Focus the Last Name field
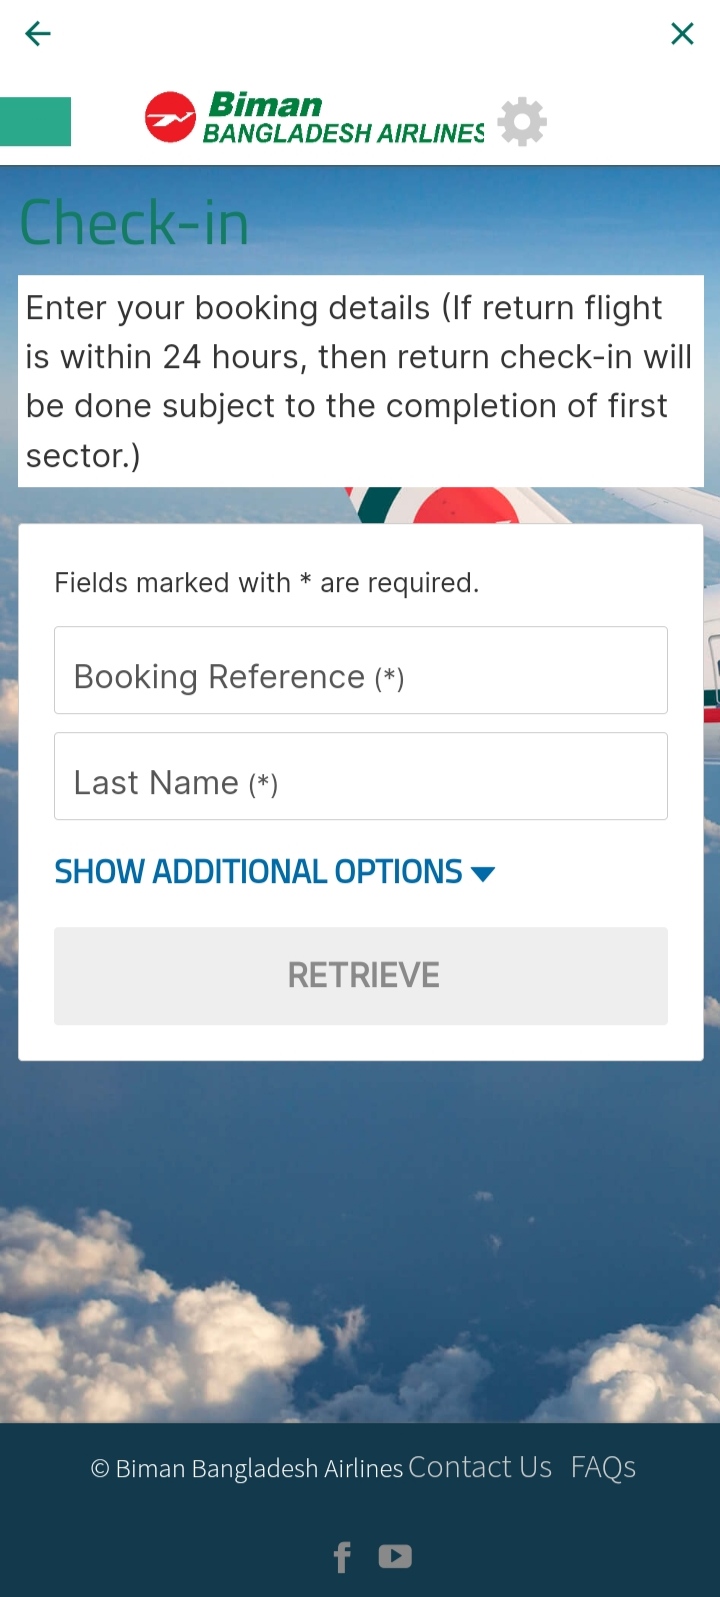 [361, 776]
